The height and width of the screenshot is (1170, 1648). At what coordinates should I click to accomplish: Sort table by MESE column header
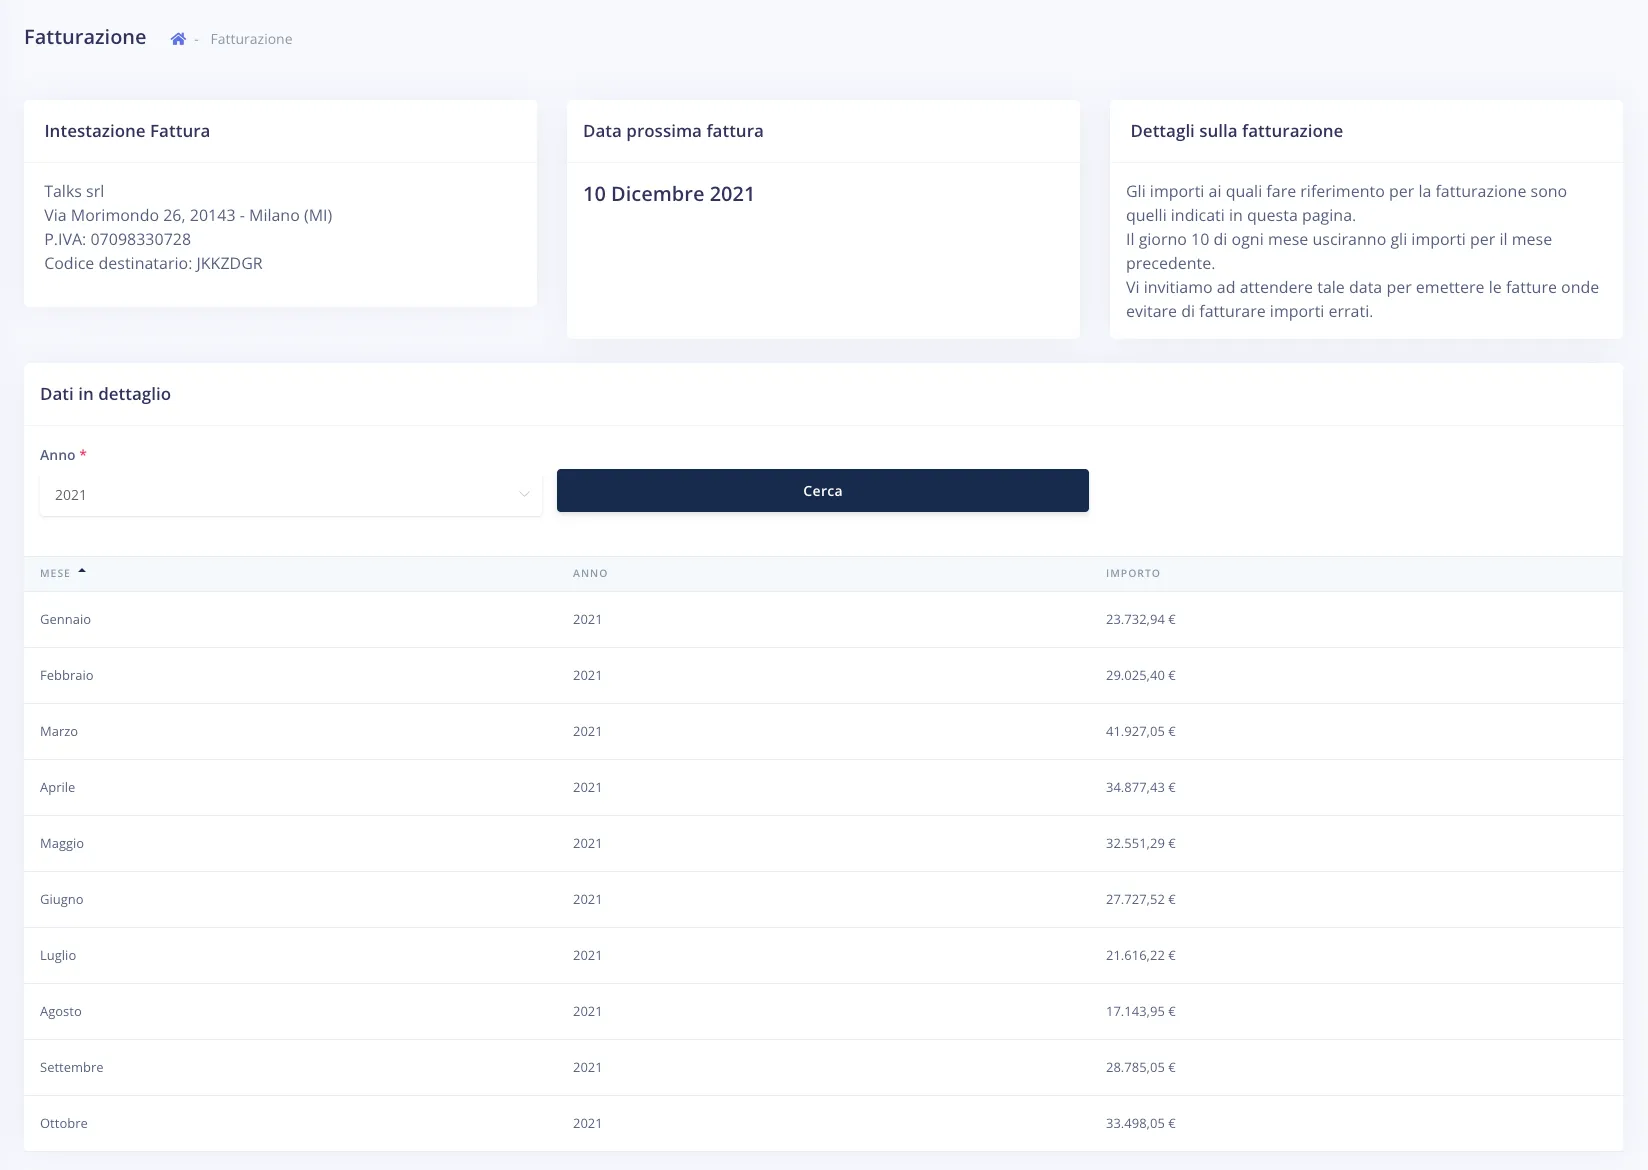click(x=55, y=573)
